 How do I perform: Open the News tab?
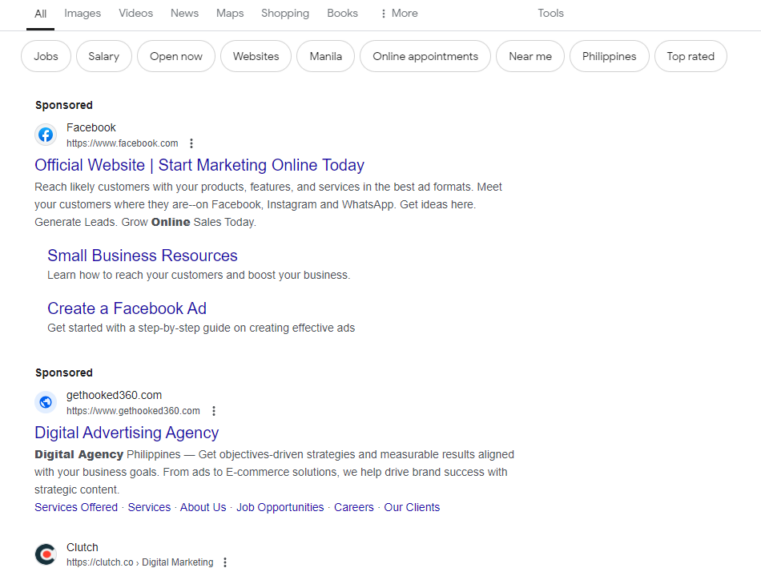click(x=184, y=13)
